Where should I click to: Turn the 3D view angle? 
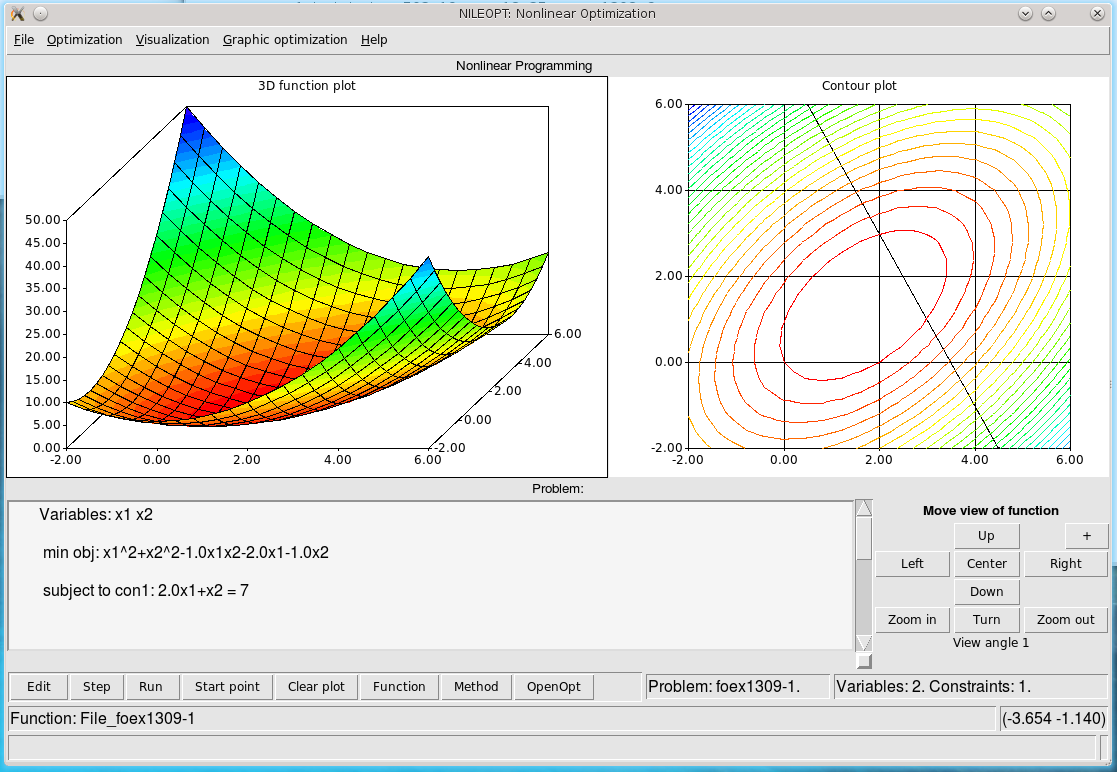click(987, 620)
